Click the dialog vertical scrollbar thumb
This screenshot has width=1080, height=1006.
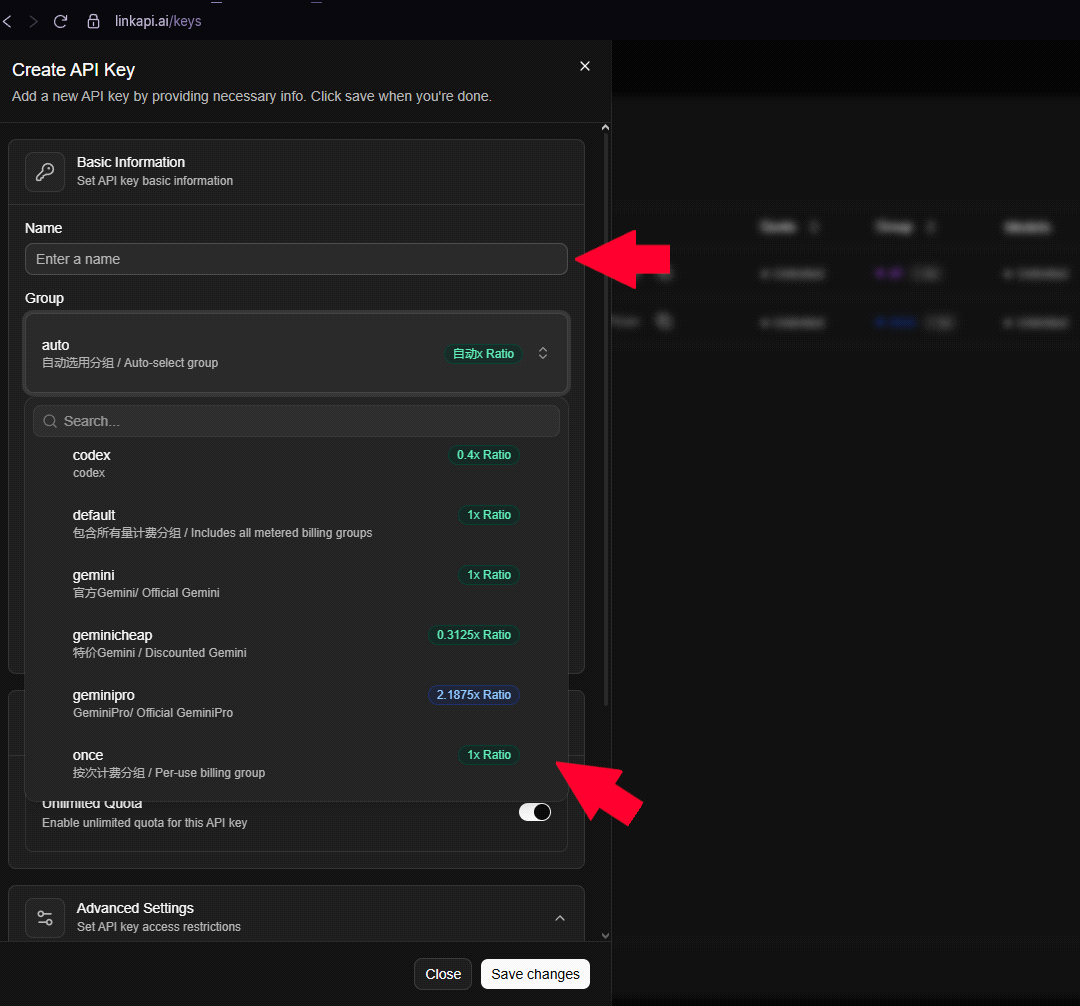click(x=605, y=420)
